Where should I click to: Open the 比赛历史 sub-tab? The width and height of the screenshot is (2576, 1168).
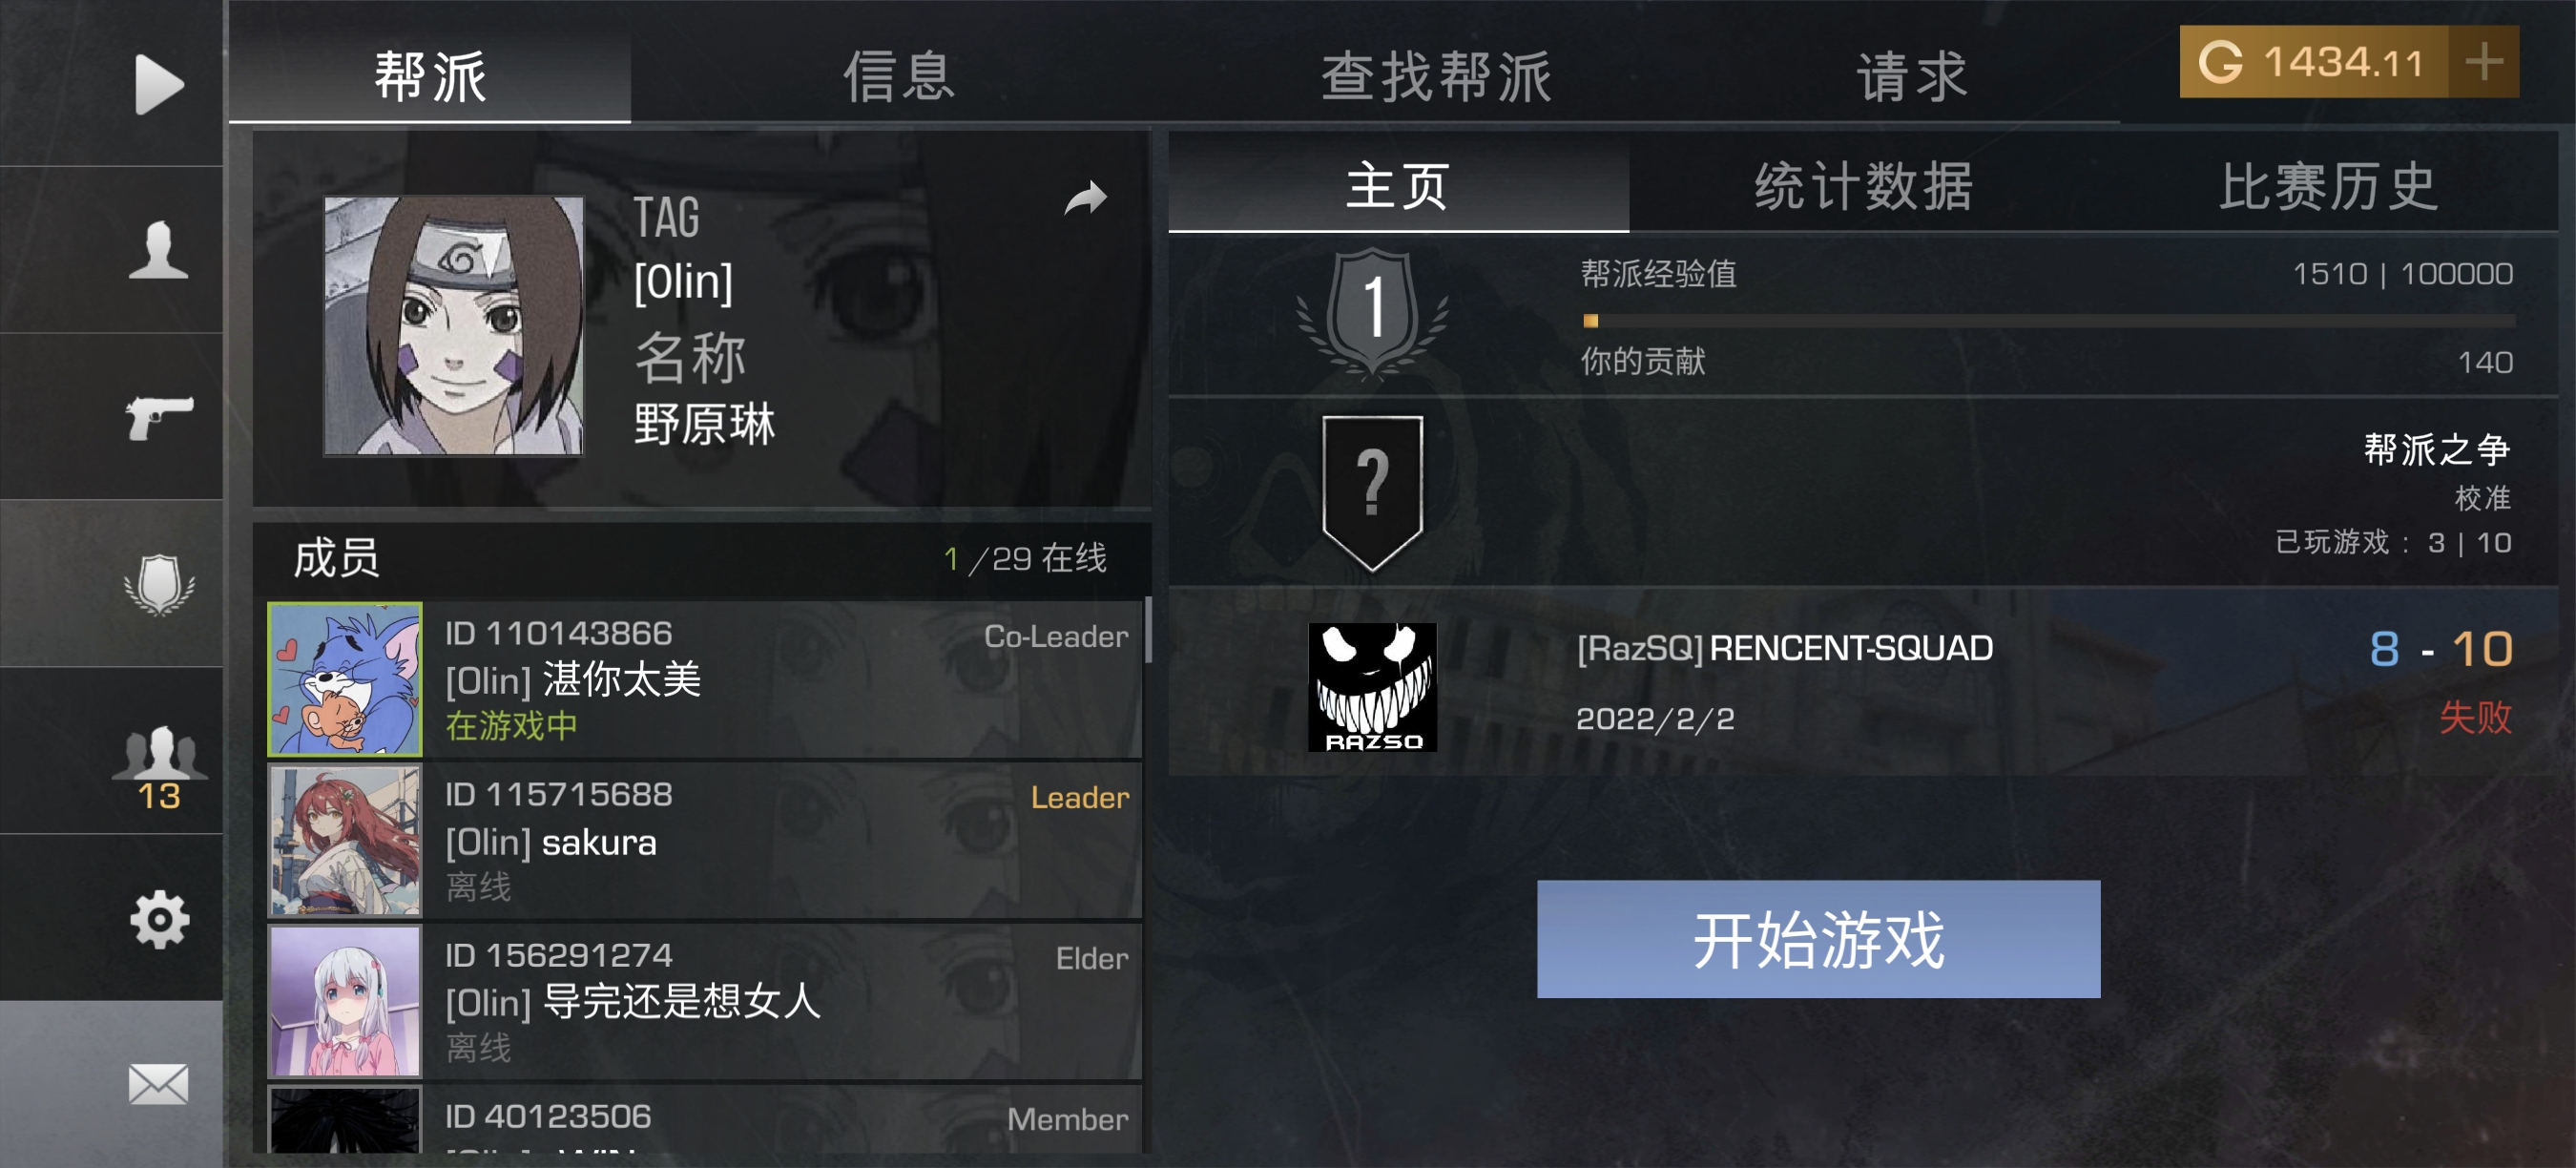2328,186
